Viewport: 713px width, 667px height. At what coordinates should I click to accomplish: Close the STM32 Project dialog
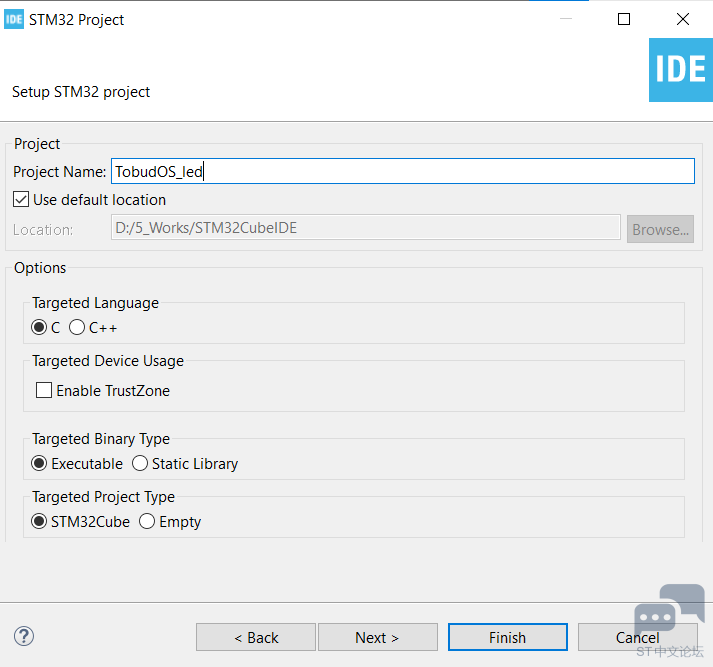pyautogui.click(x=683, y=19)
